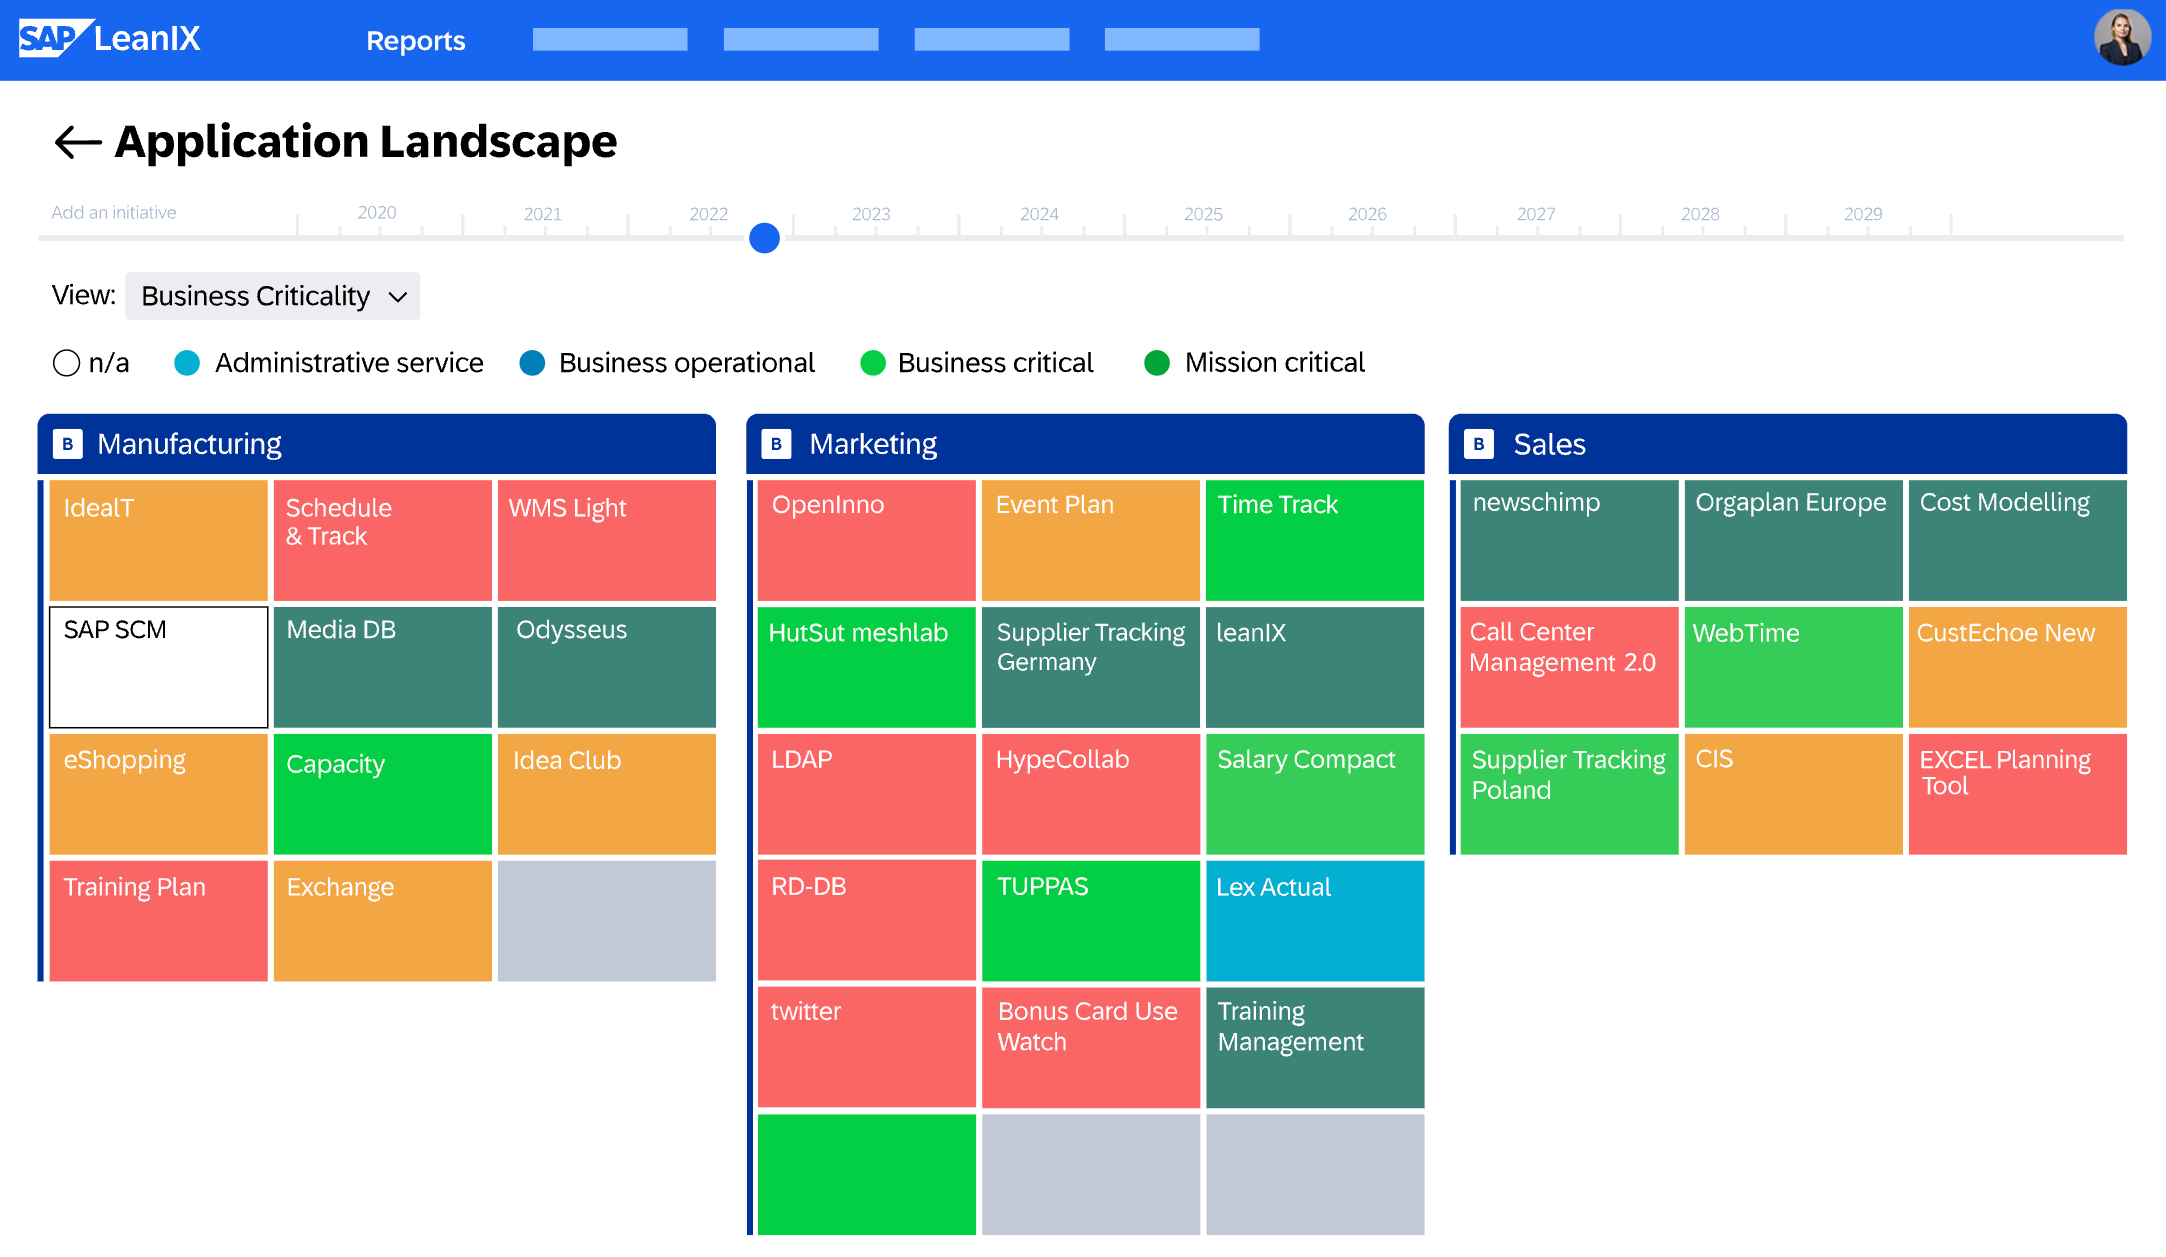Toggle the Business operational legend dot

[x=532, y=362]
